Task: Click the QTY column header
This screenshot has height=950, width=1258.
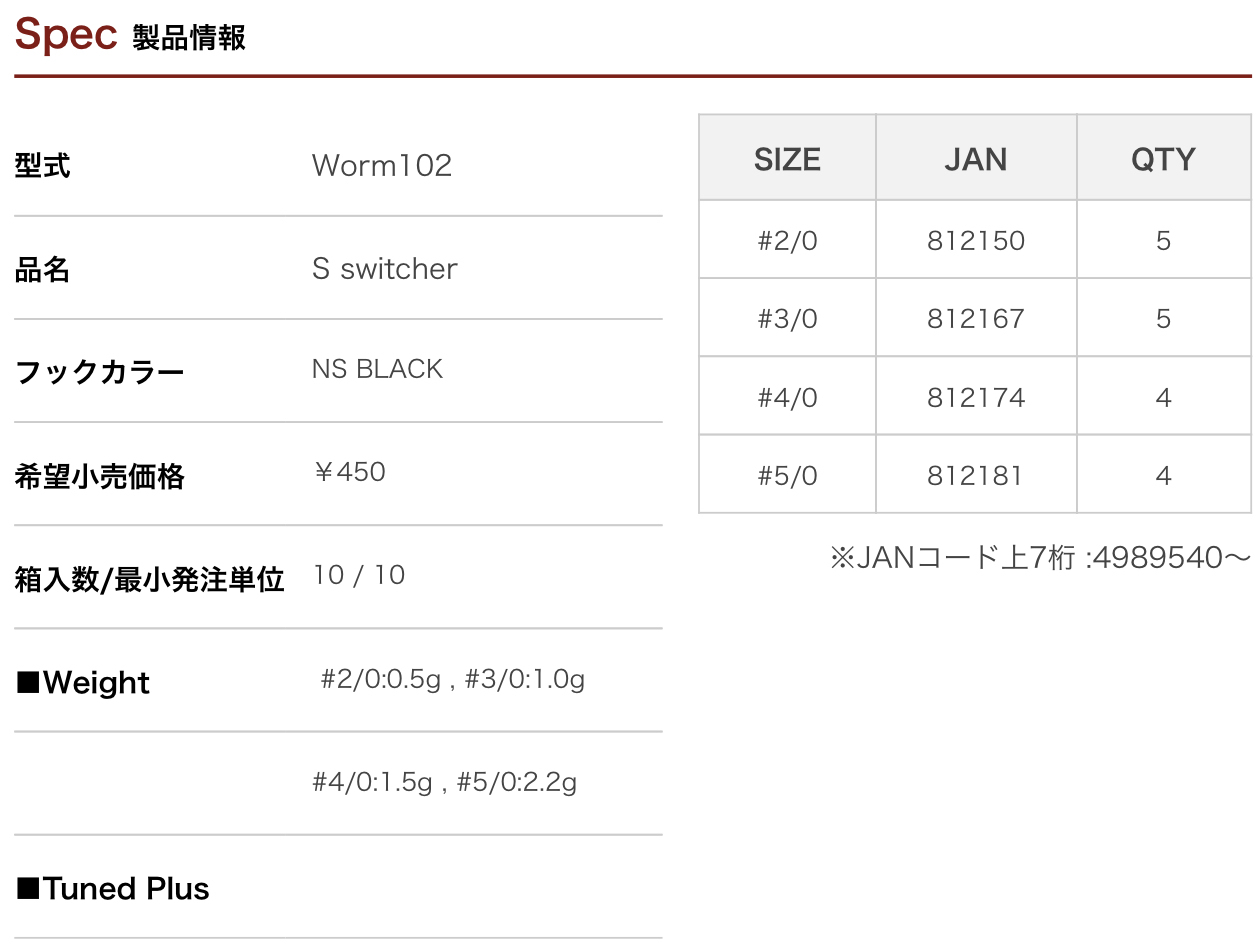Action: click(1163, 159)
